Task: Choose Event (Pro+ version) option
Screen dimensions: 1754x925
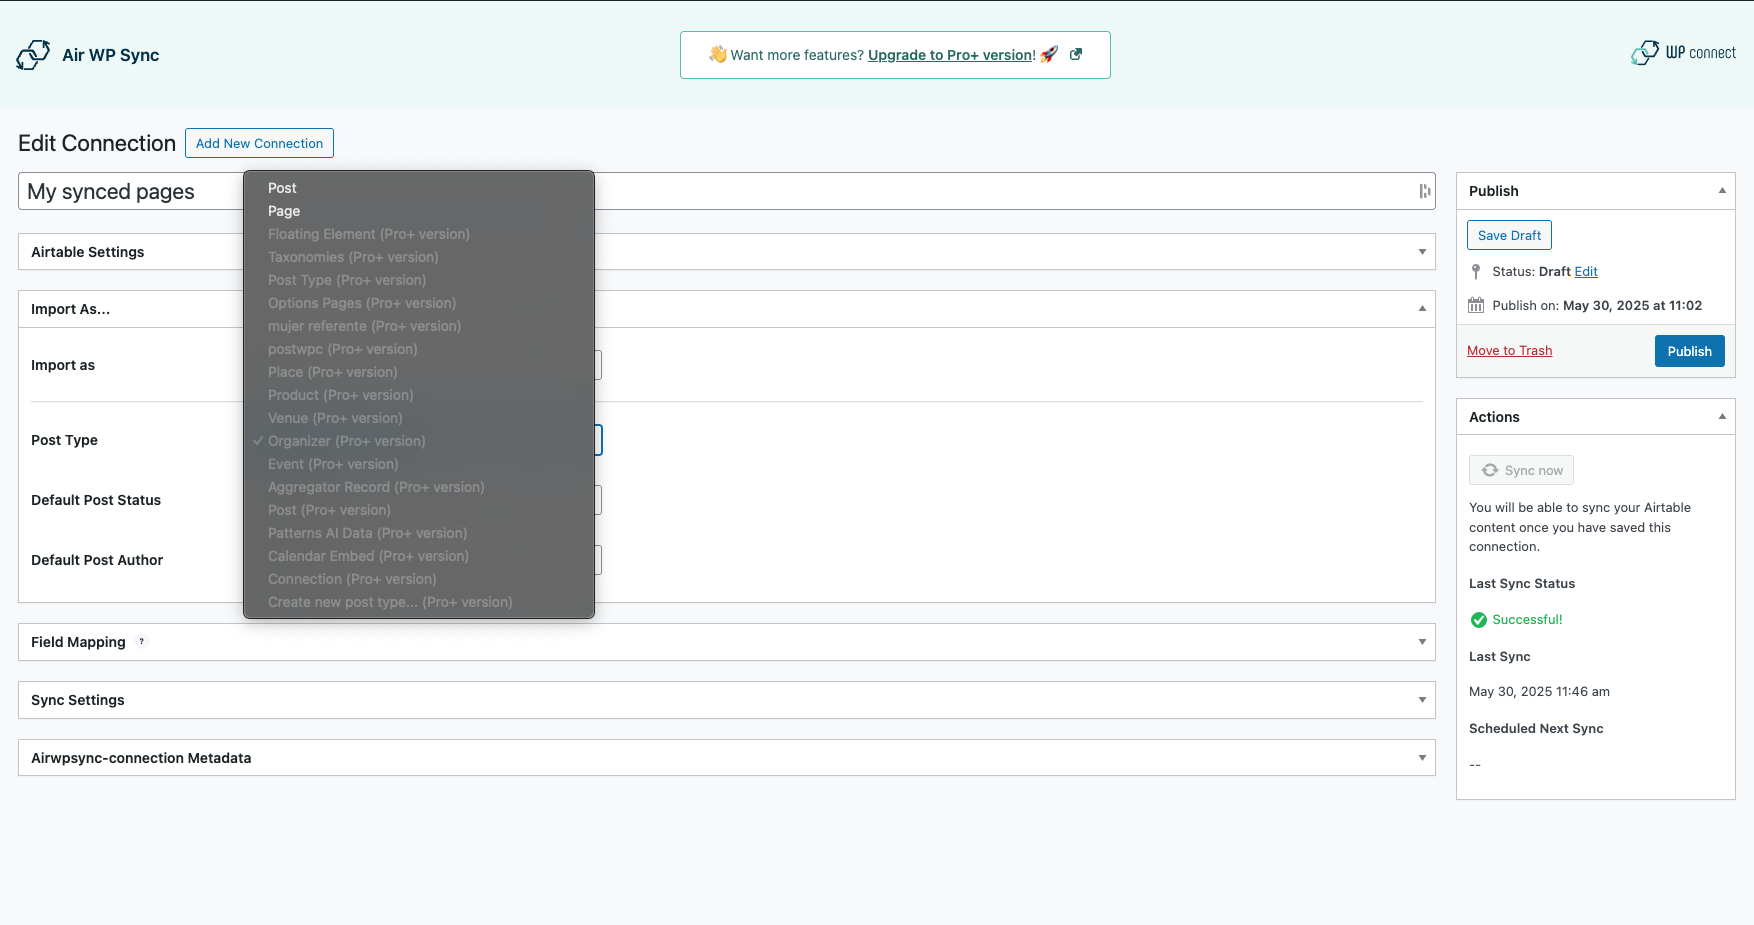Action: click(419, 464)
